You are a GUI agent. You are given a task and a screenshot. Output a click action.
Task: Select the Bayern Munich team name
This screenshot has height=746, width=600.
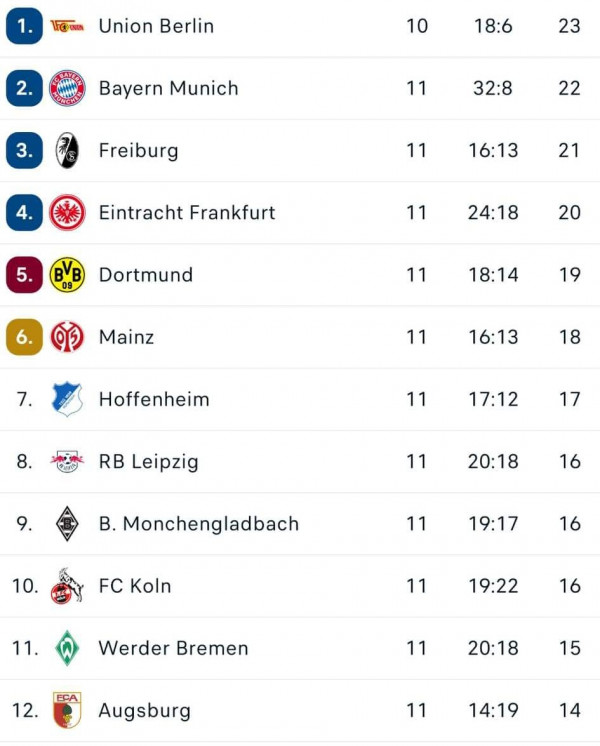click(x=168, y=88)
